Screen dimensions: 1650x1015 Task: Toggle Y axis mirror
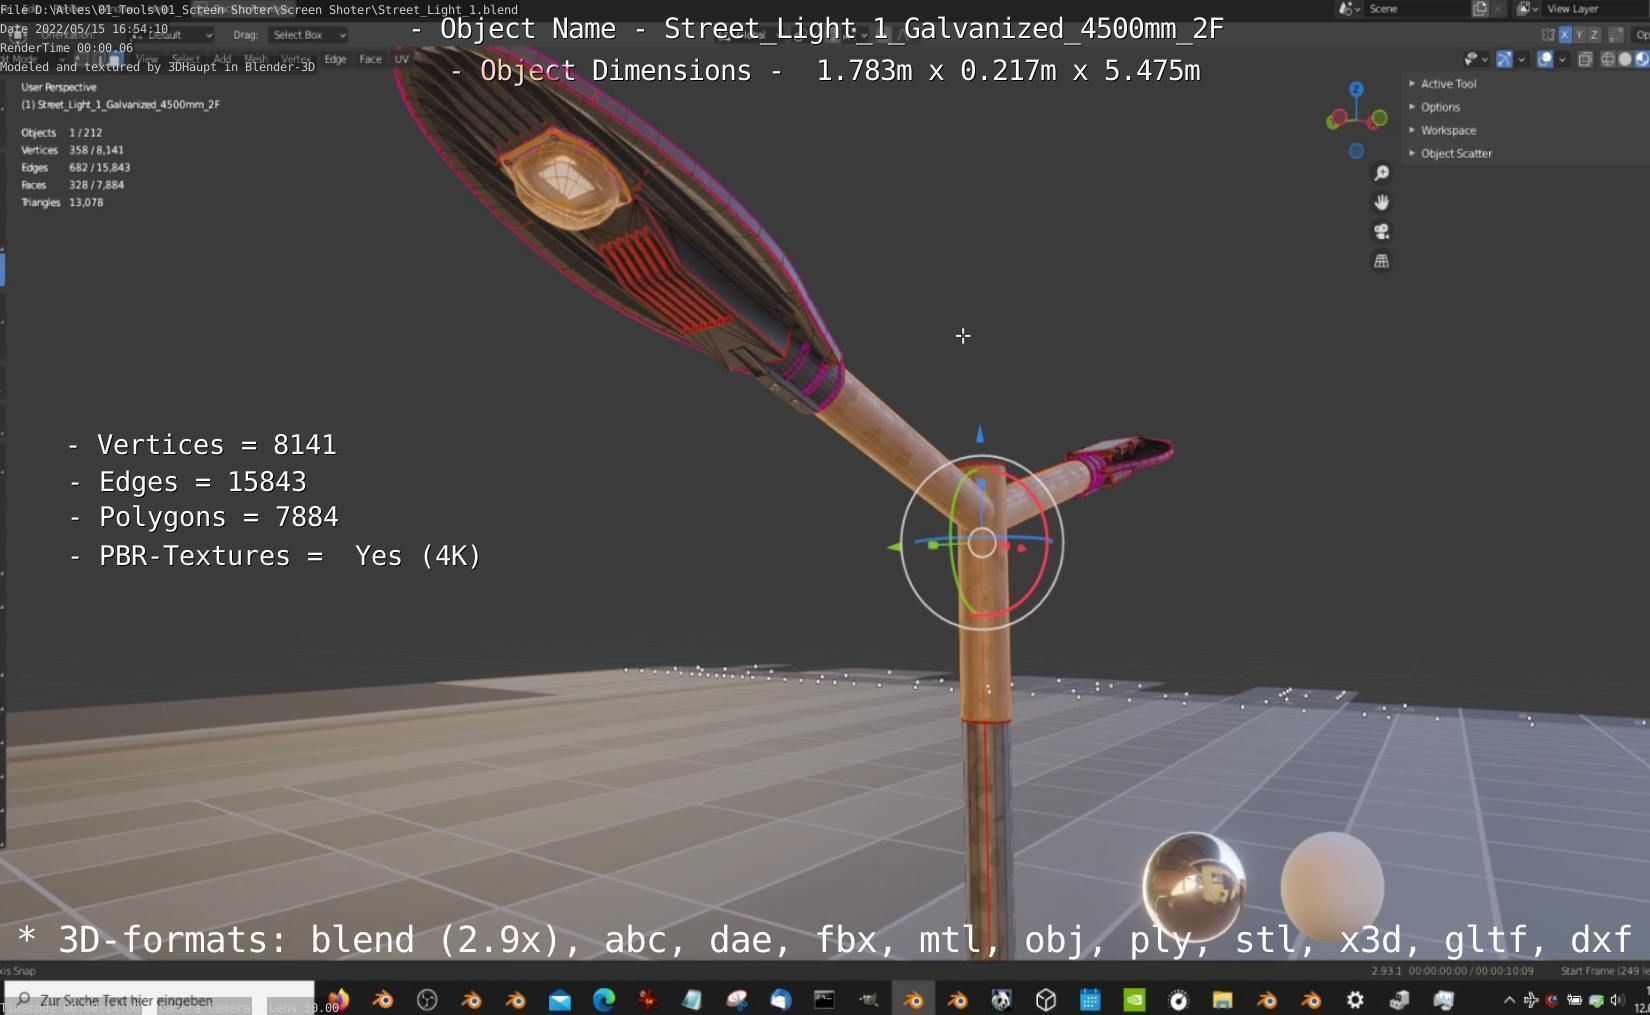(x=1579, y=34)
